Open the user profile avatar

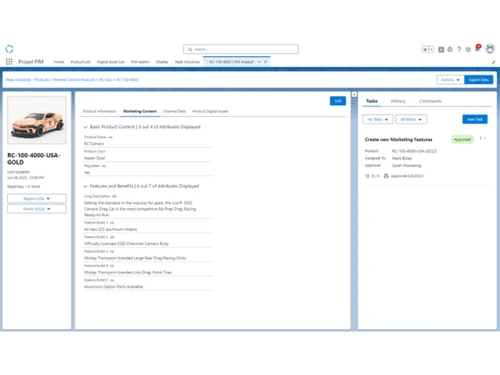click(x=490, y=49)
